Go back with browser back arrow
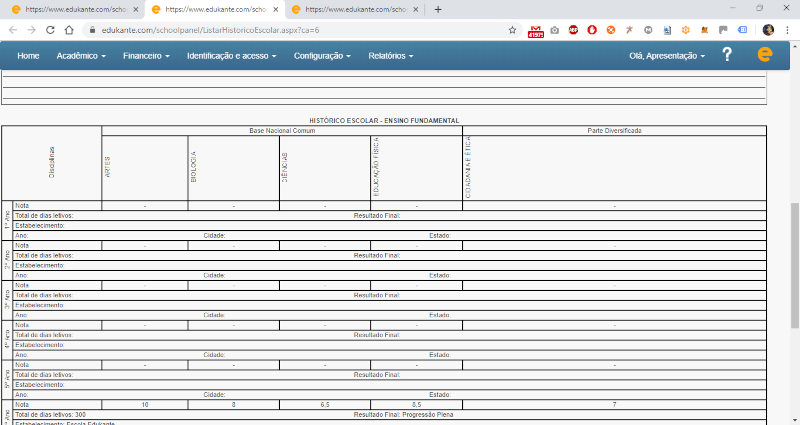The image size is (800, 425). (13, 30)
